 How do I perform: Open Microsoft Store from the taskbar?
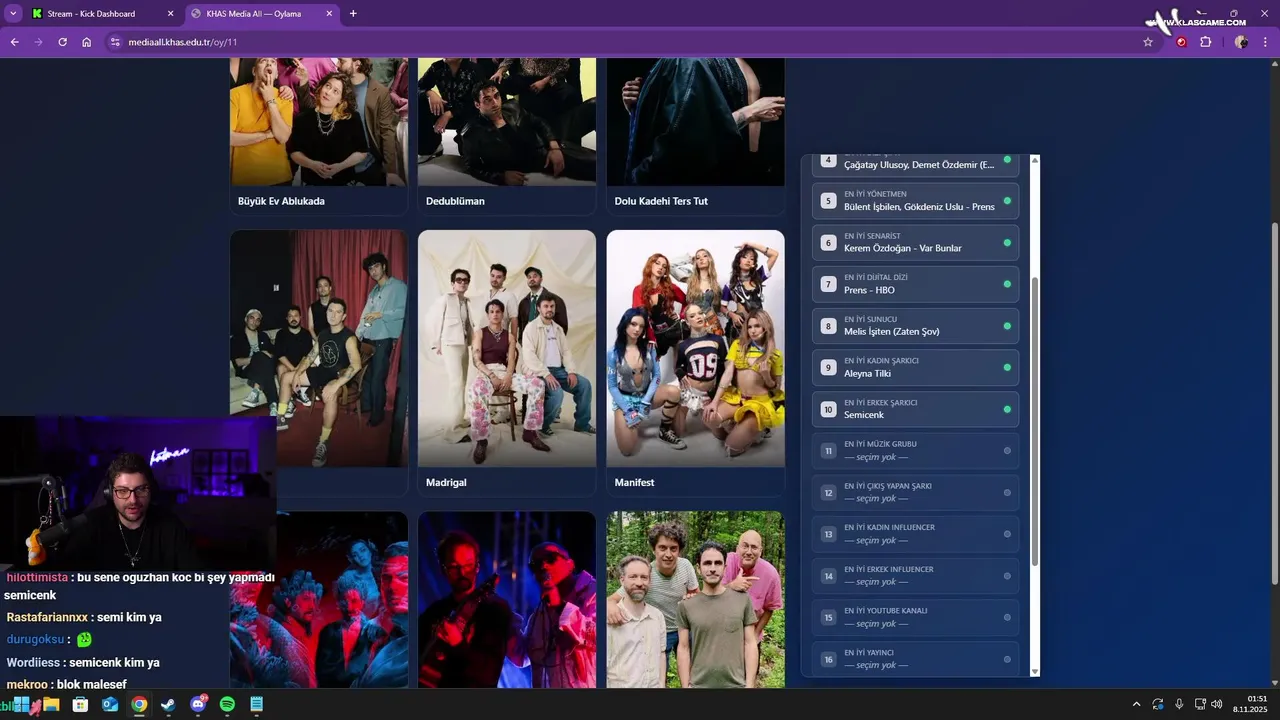pyautogui.click(x=80, y=705)
